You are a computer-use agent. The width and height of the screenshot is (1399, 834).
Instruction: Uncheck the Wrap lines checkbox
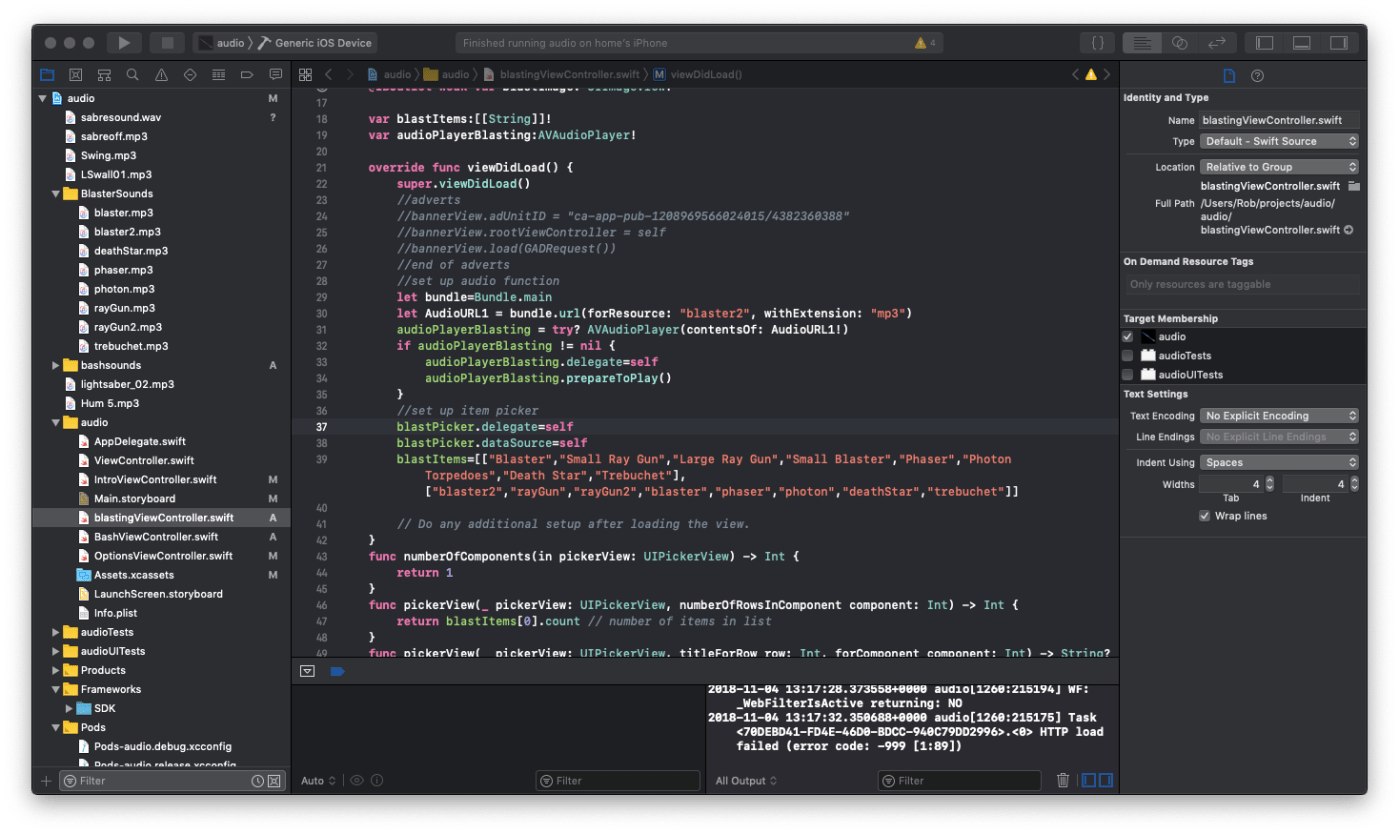[1204, 516]
